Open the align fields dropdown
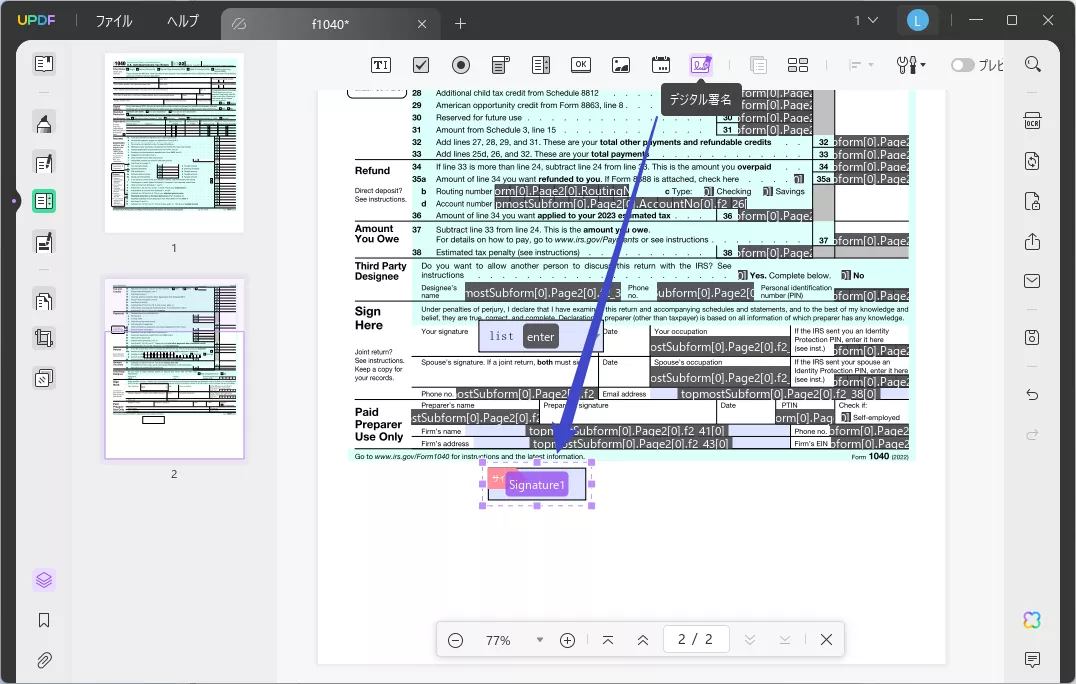 click(861, 65)
